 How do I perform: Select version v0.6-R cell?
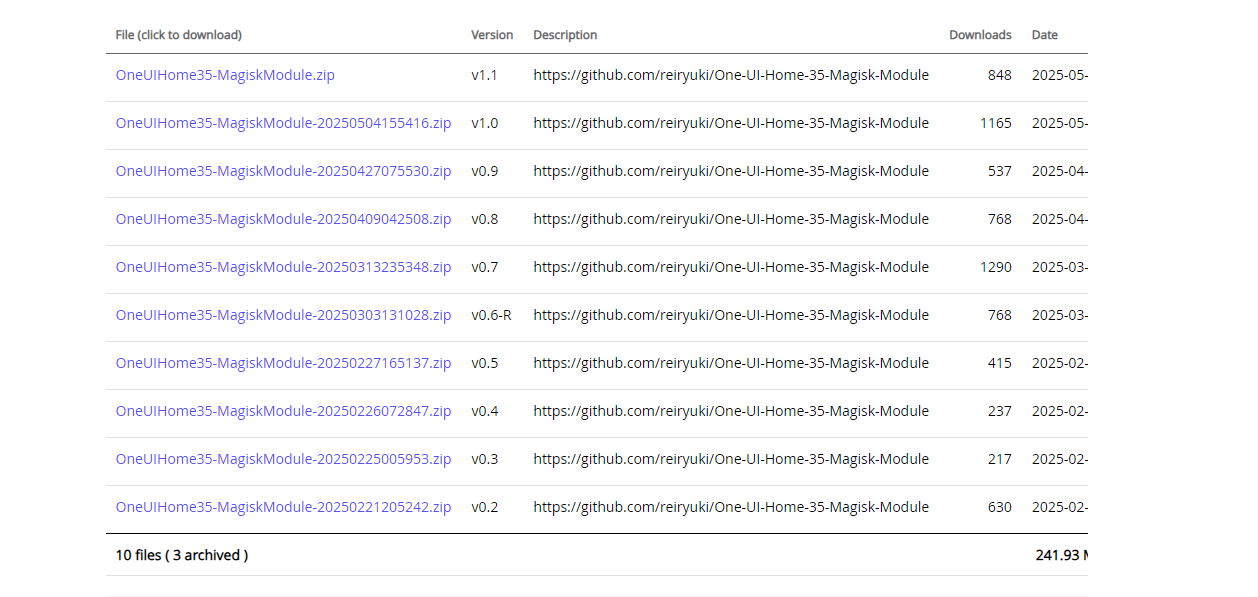pos(491,315)
